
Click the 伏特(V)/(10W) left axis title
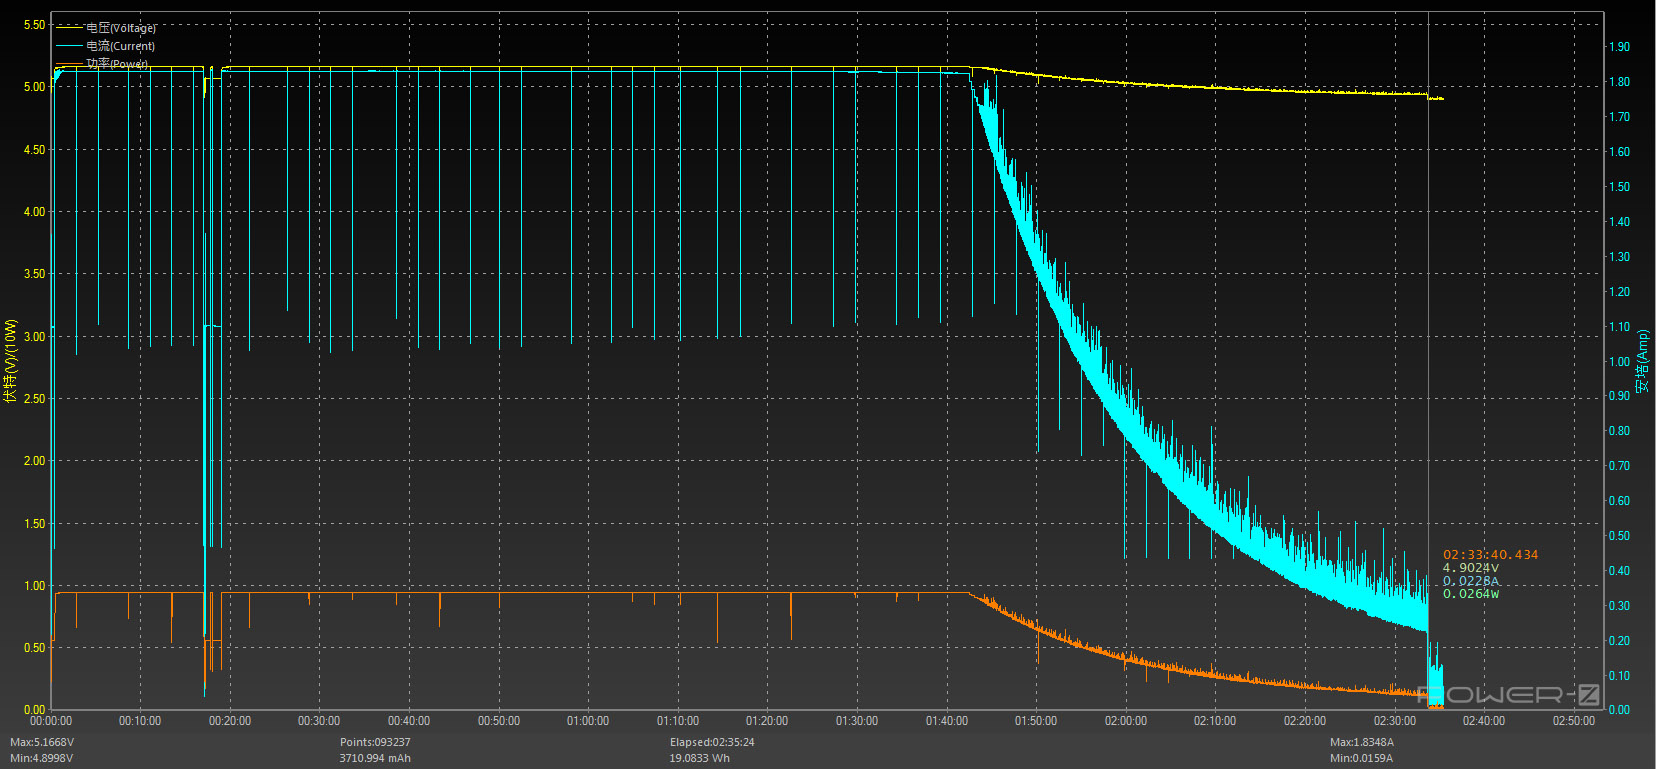click(11, 361)
